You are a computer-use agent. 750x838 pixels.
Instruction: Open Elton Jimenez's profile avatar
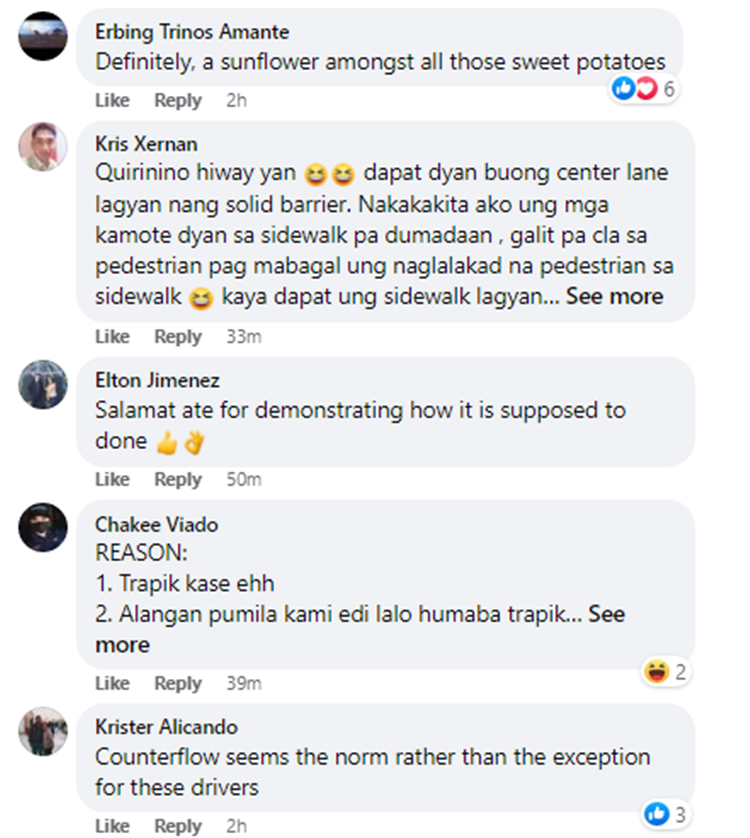coord(43,384)
